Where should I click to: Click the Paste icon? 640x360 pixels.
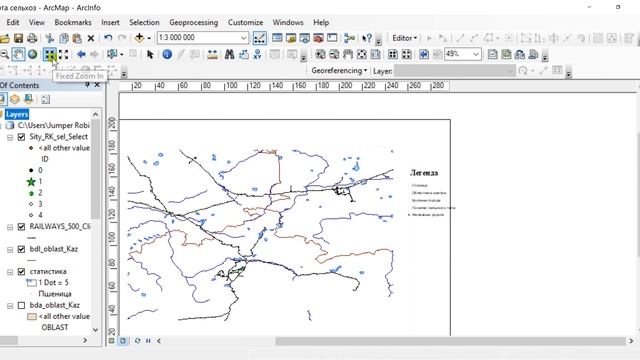(x=77, y=38)
